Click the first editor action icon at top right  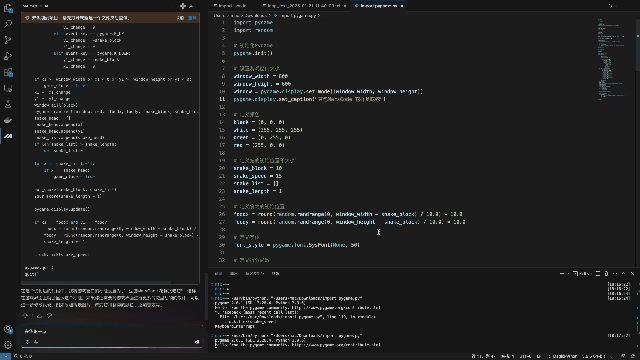(611, 6)
